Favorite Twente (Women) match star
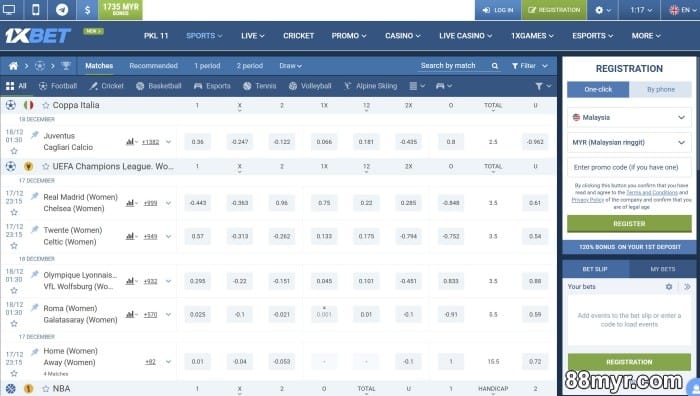This screenshot has width=700, height=396. pyautogui.click(x=14, y=246)
